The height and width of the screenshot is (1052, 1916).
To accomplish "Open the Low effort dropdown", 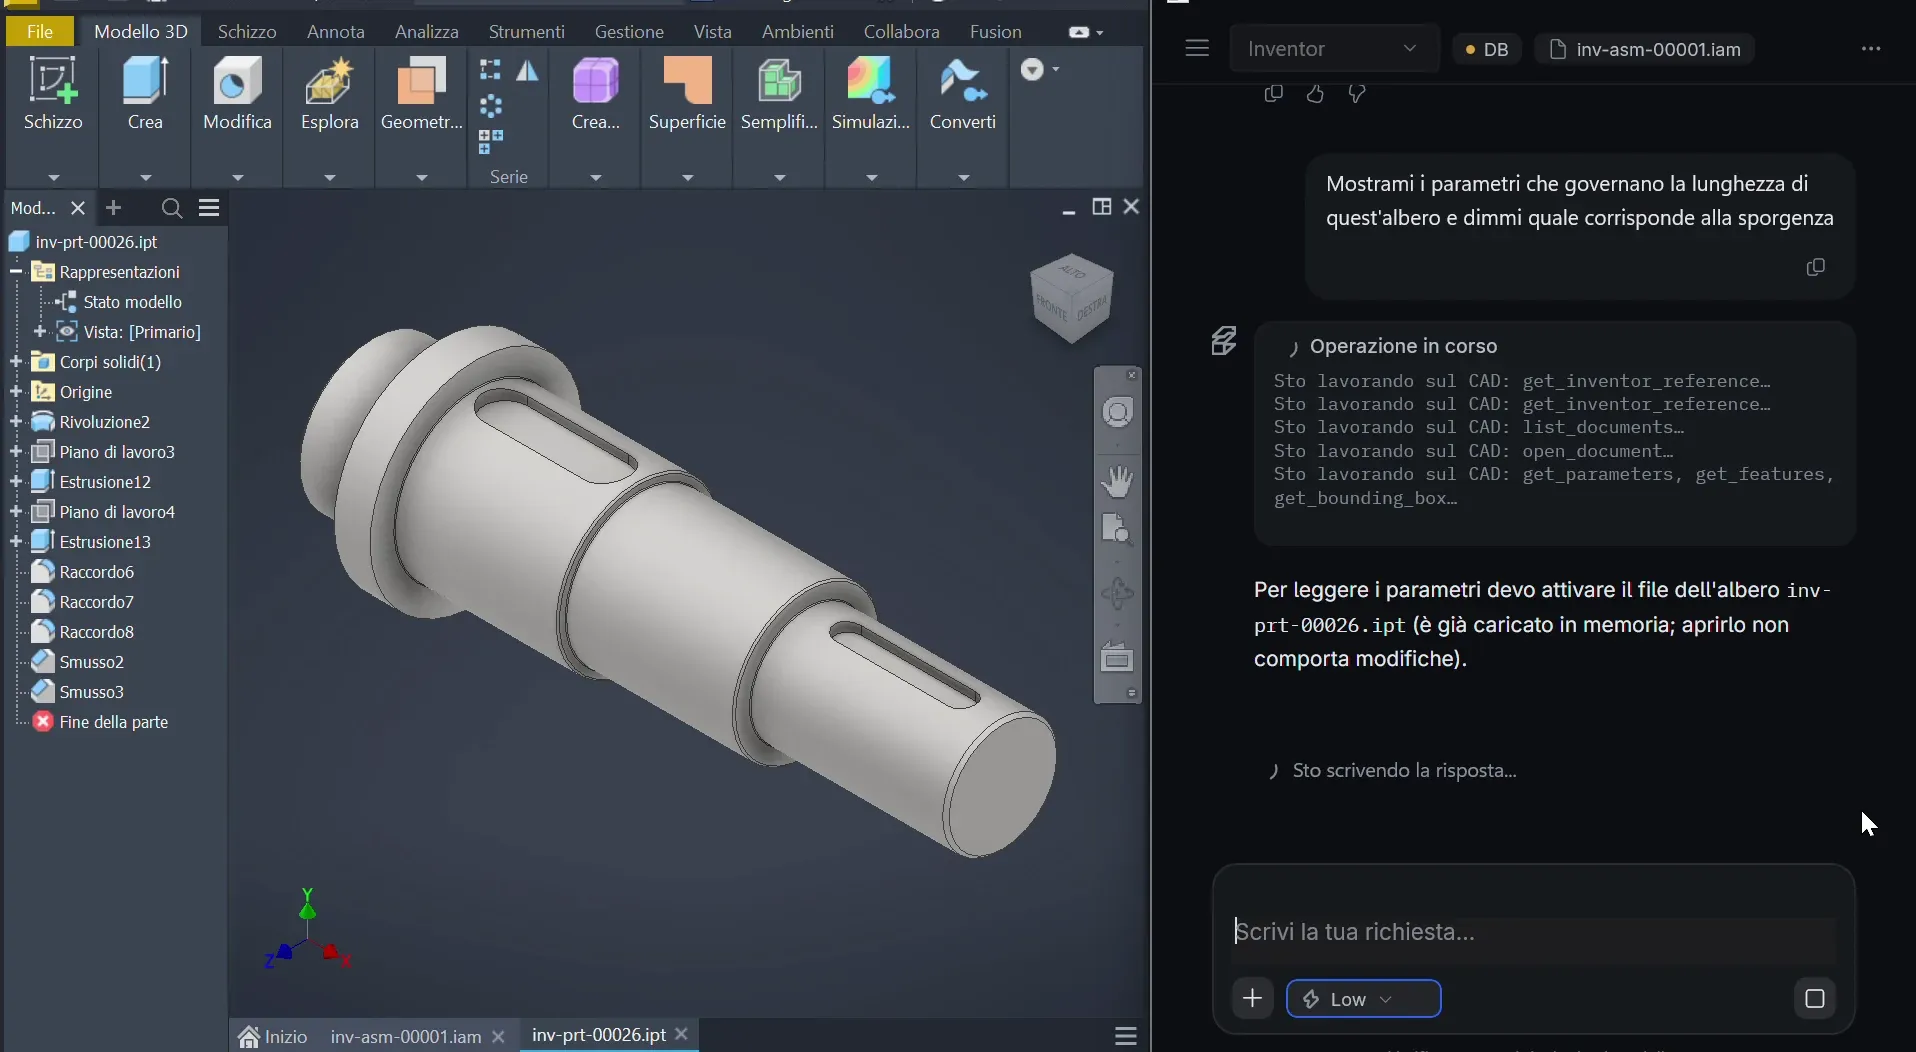I will pyautogui.click(x=1363, y=999).
